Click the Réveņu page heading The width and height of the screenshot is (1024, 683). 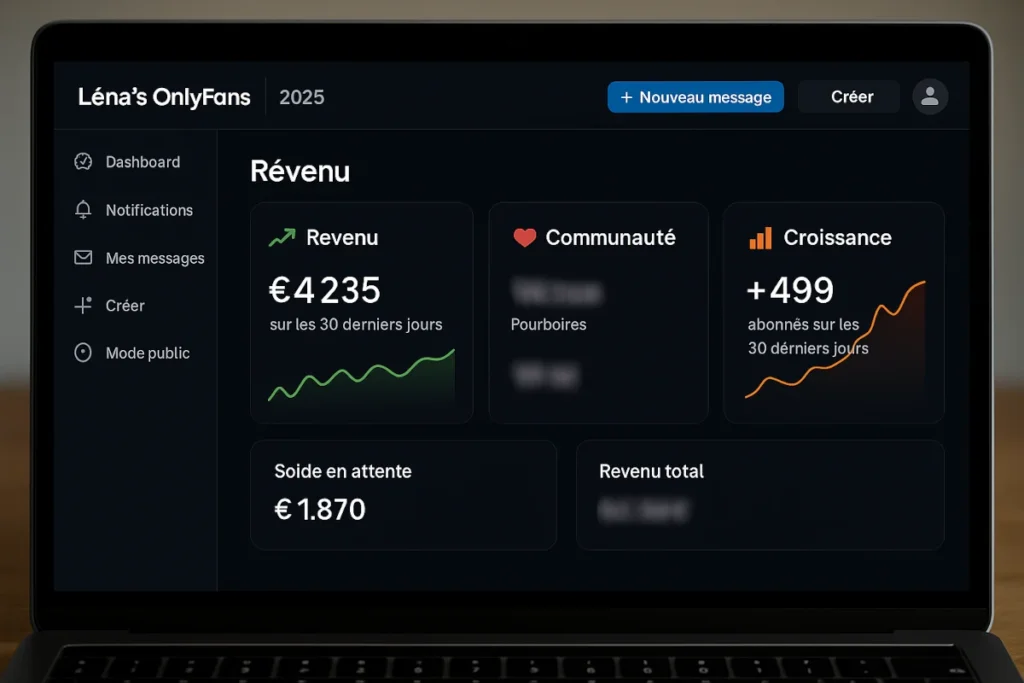(300, 172)
